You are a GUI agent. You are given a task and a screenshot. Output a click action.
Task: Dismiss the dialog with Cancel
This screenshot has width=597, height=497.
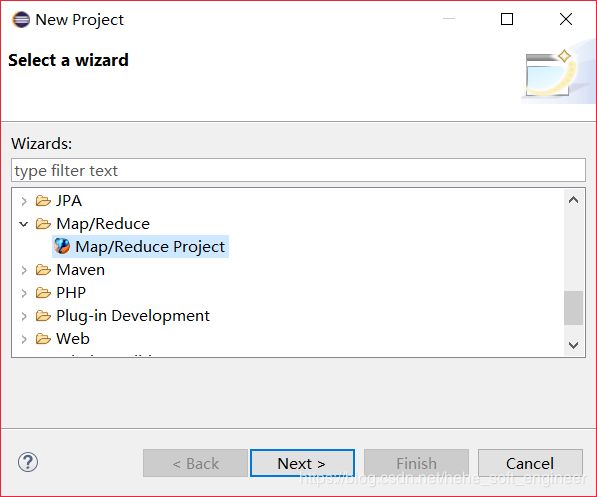[530, 463]
